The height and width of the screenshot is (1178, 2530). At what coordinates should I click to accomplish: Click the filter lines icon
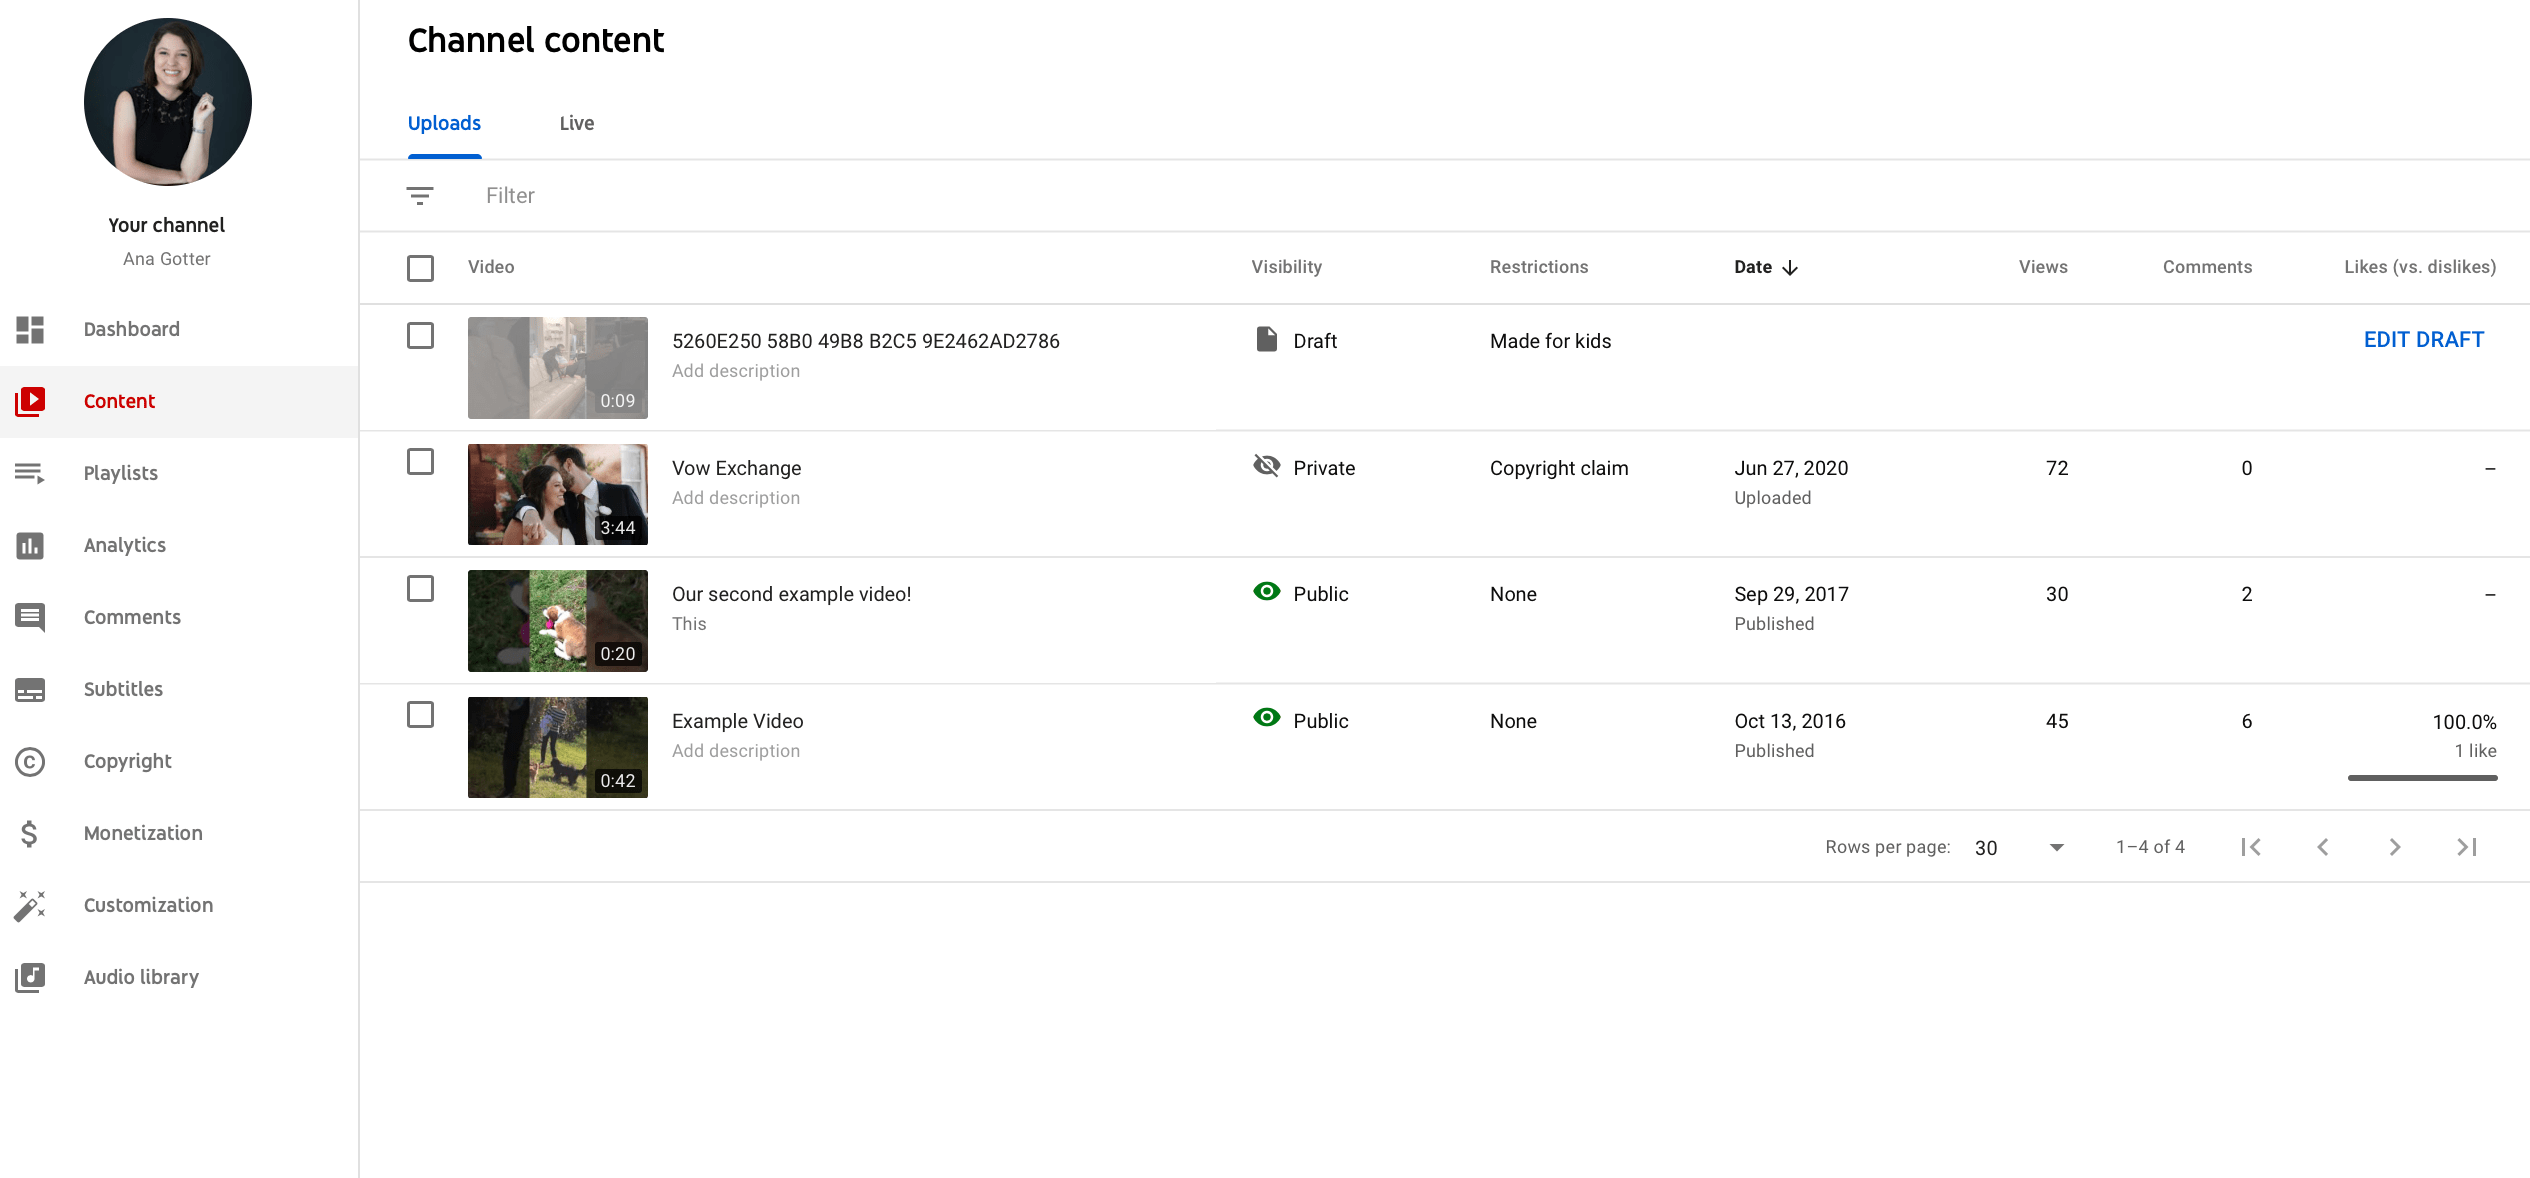click(420, 196)
